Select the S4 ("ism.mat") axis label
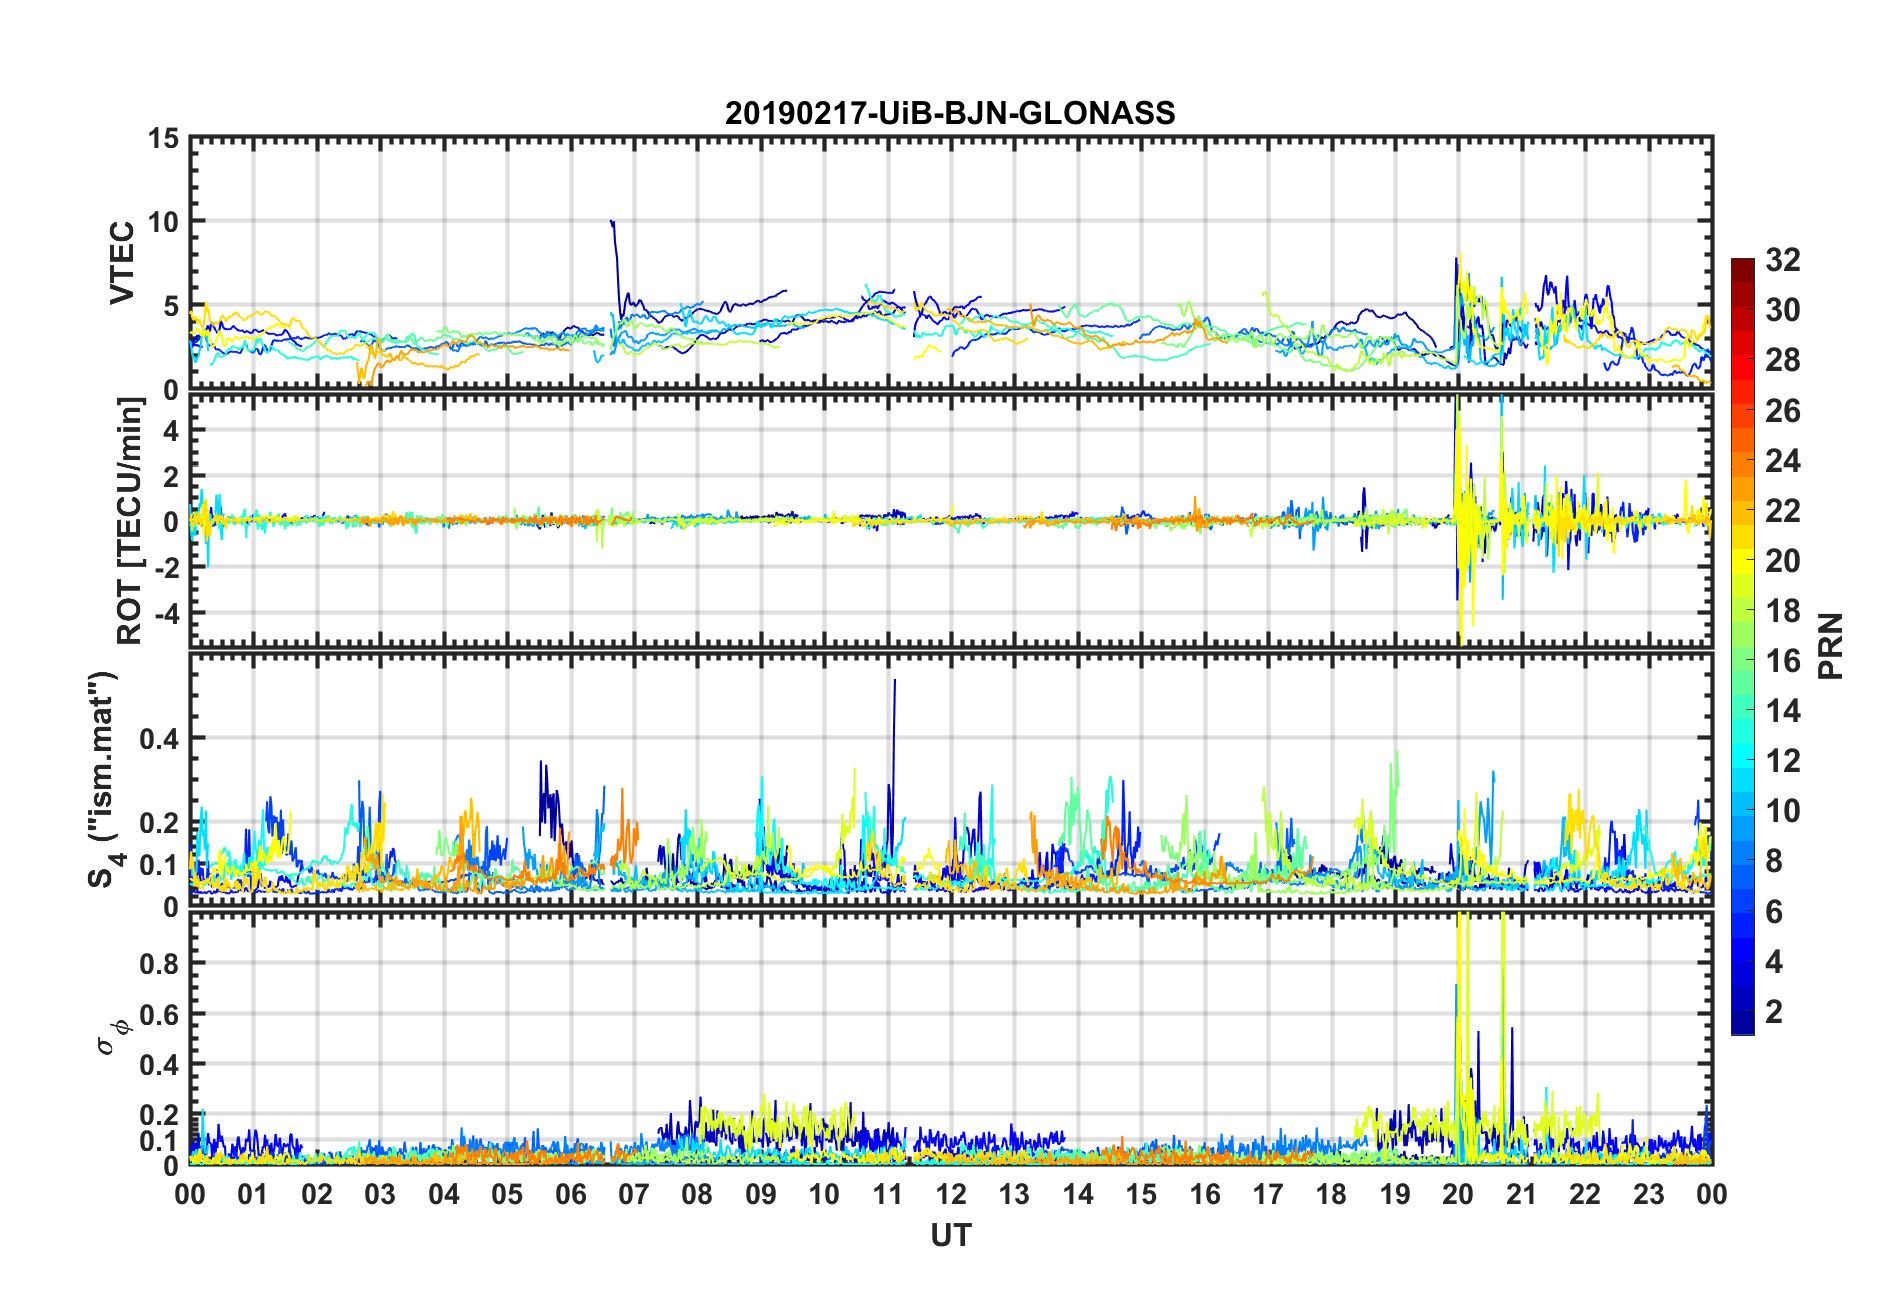 104,780
